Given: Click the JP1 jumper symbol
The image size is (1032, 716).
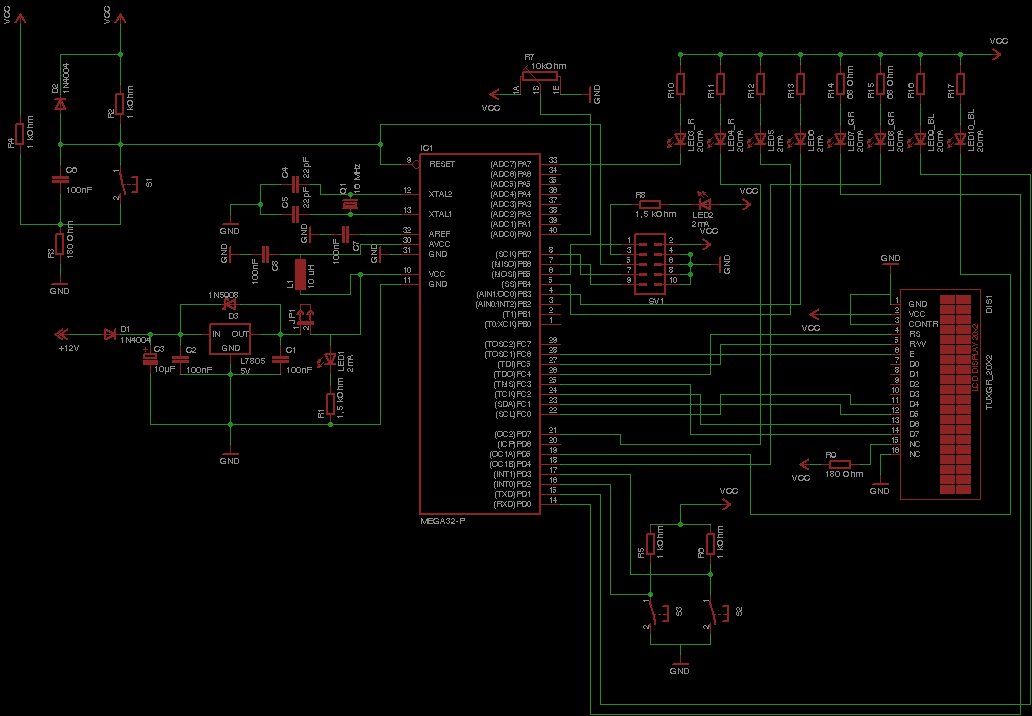Looking at the screenshot, I should [x=305, y=317].
